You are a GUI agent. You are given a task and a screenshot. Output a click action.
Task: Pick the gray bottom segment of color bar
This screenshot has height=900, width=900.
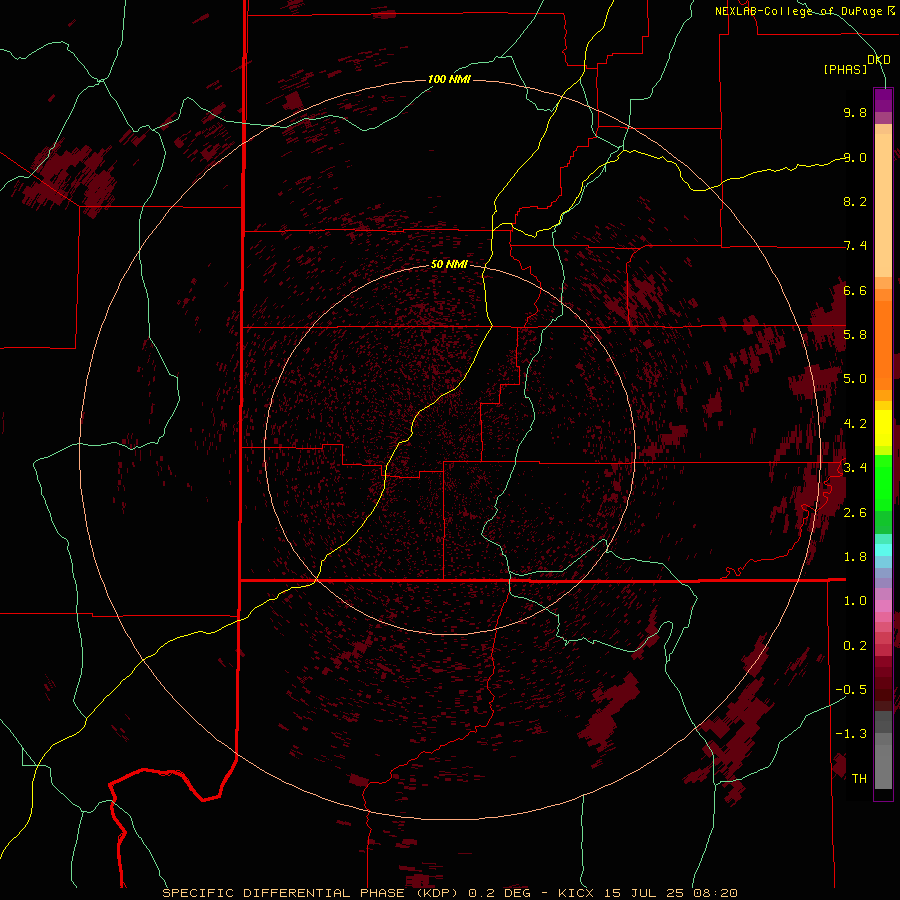point(883,766)
